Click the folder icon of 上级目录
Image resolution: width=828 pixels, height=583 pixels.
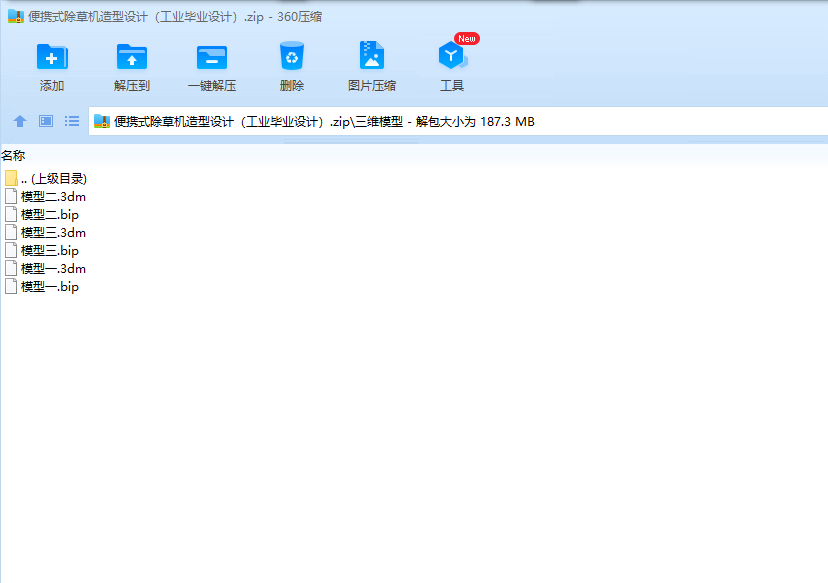coord(11,178)
